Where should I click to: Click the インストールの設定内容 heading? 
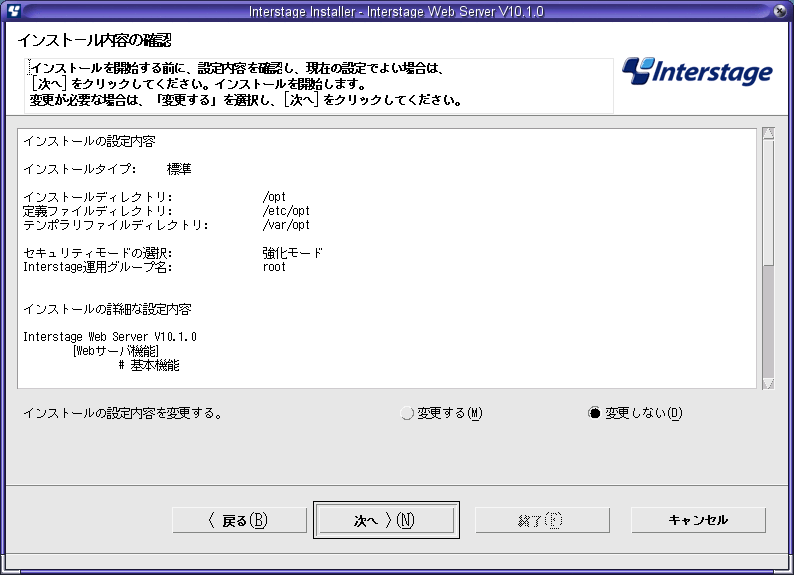click(x=89, y=141)
